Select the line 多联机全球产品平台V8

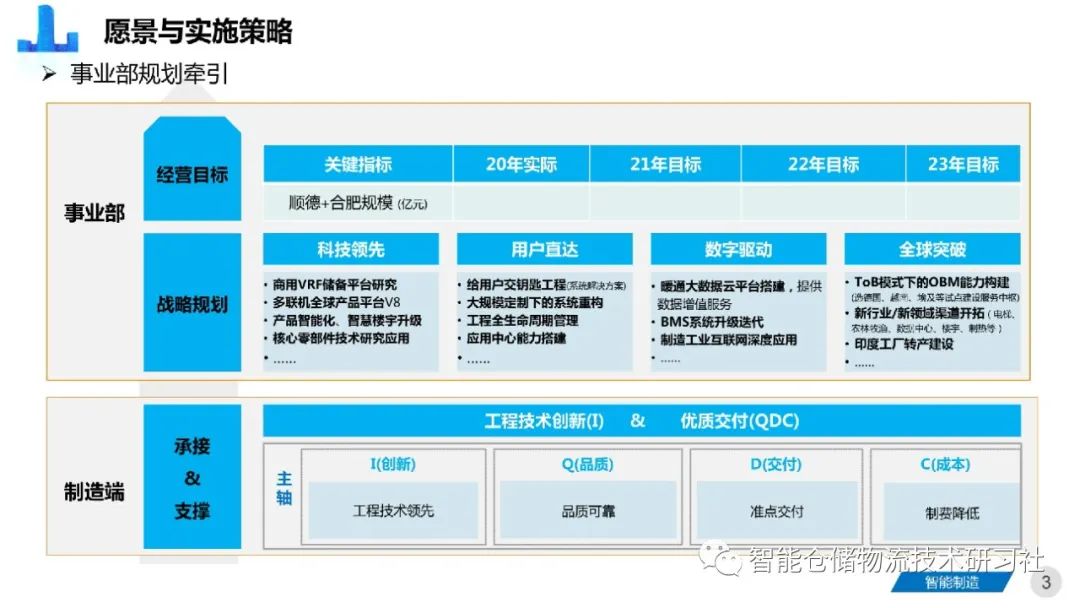(336, 302)
